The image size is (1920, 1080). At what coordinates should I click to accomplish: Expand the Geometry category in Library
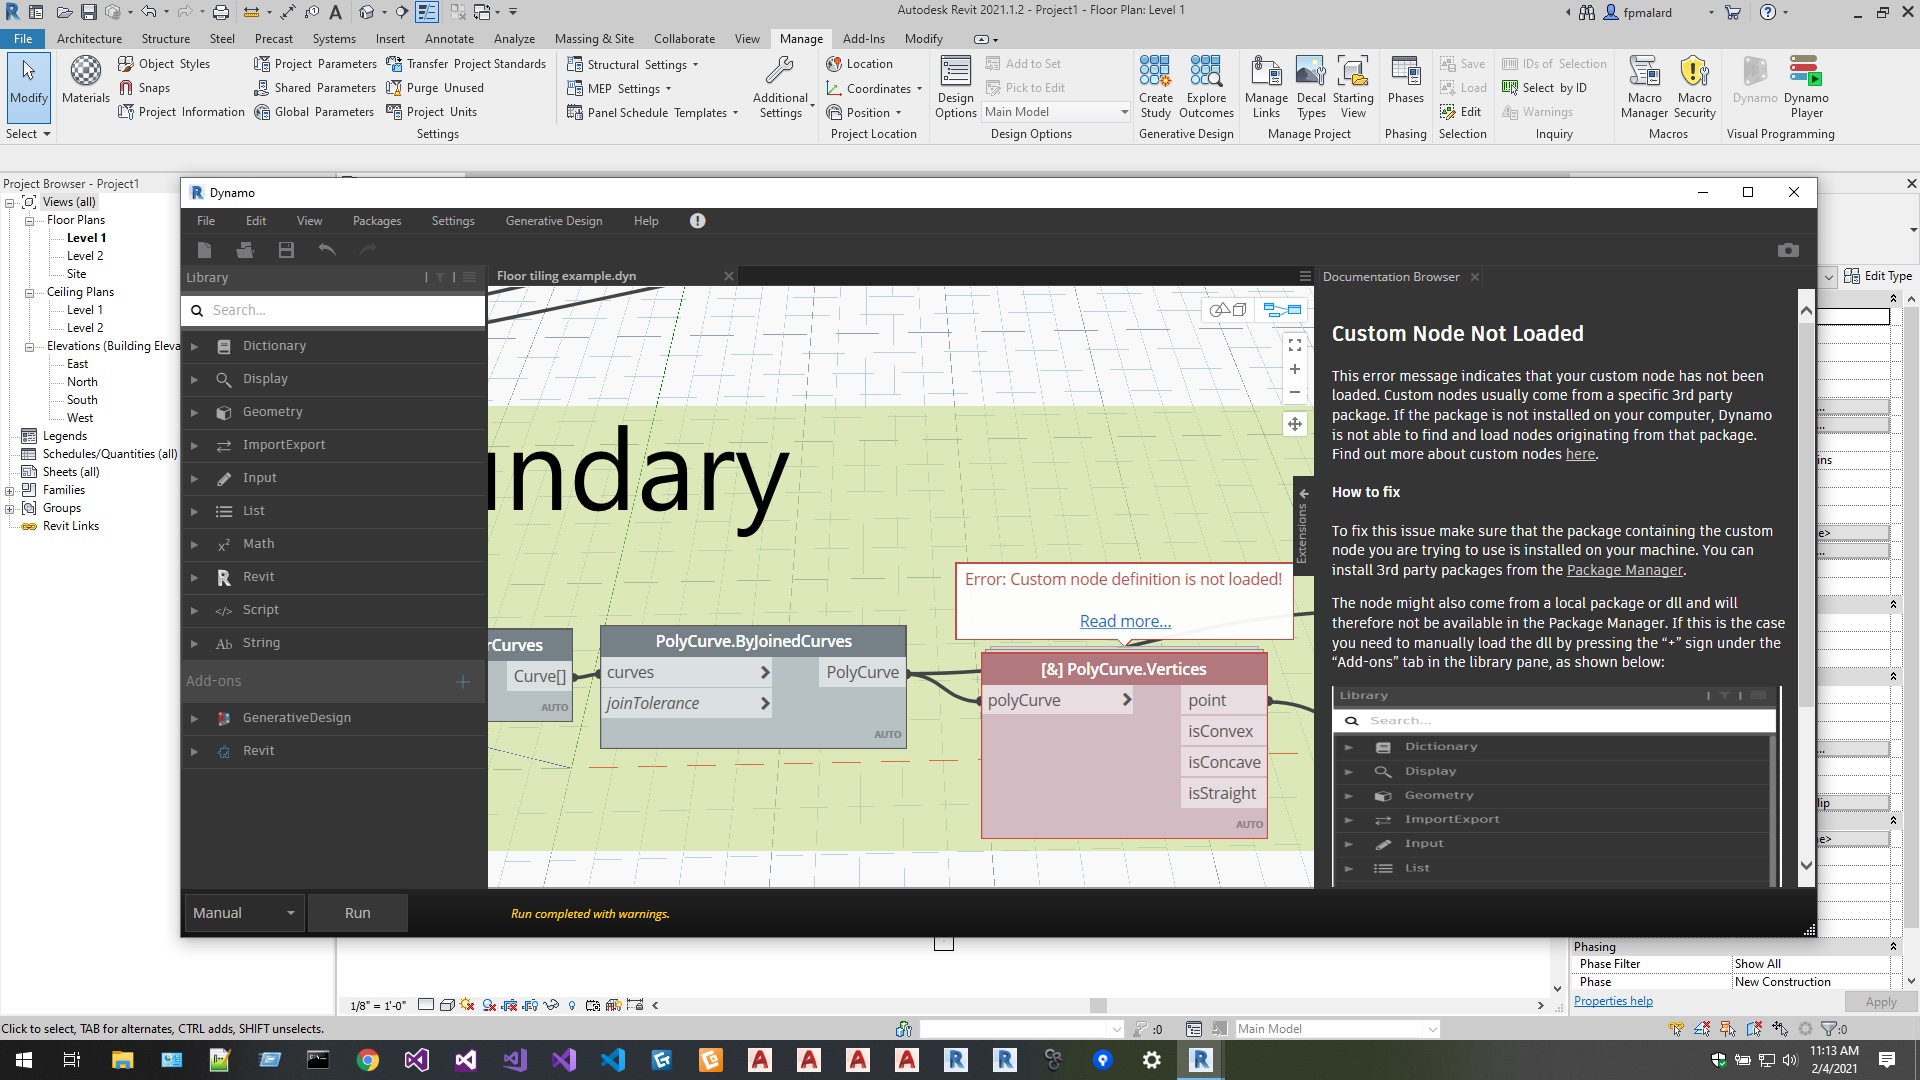[x=193, y=412]
